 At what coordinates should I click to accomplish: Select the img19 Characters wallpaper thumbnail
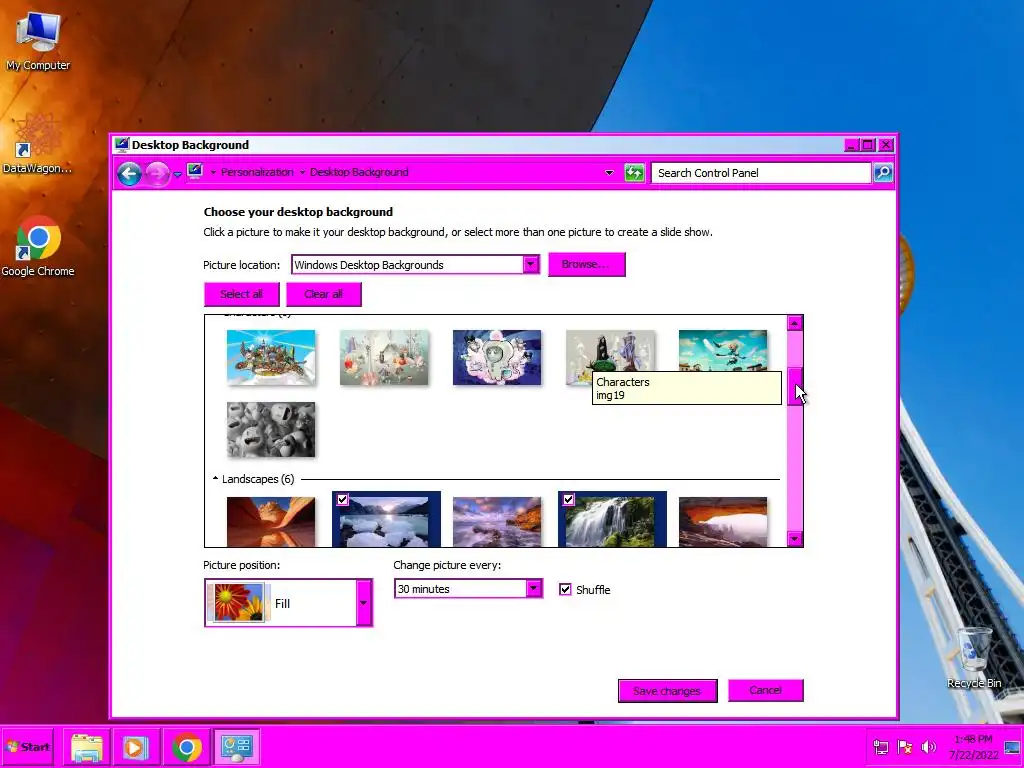click(x=610, y=353)
